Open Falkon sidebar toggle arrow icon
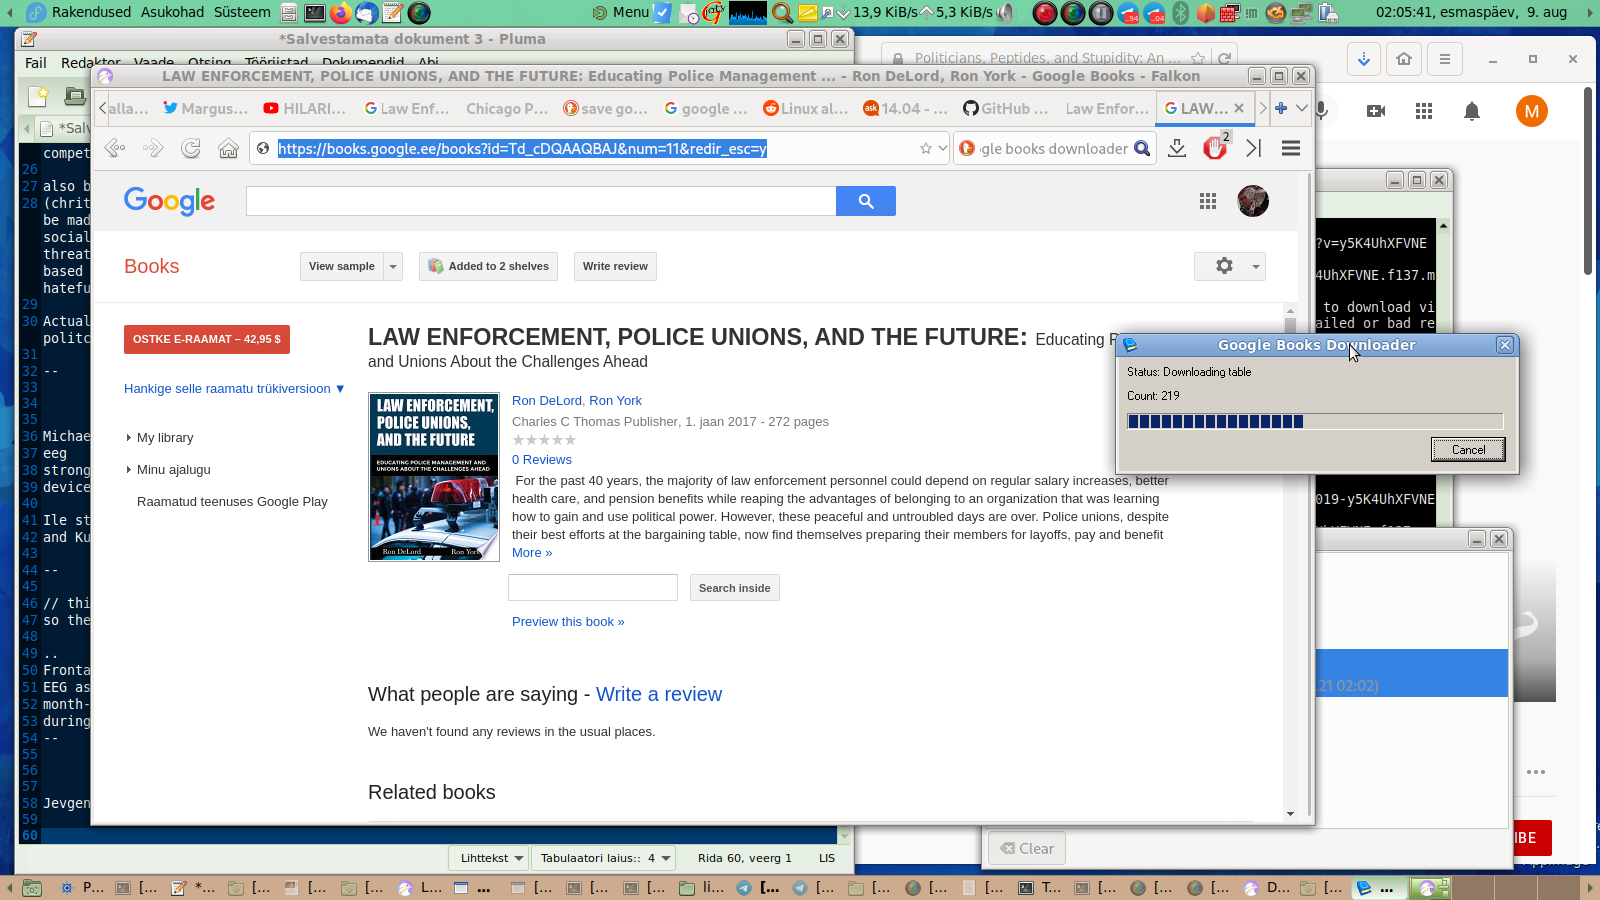 point(1254,148)
